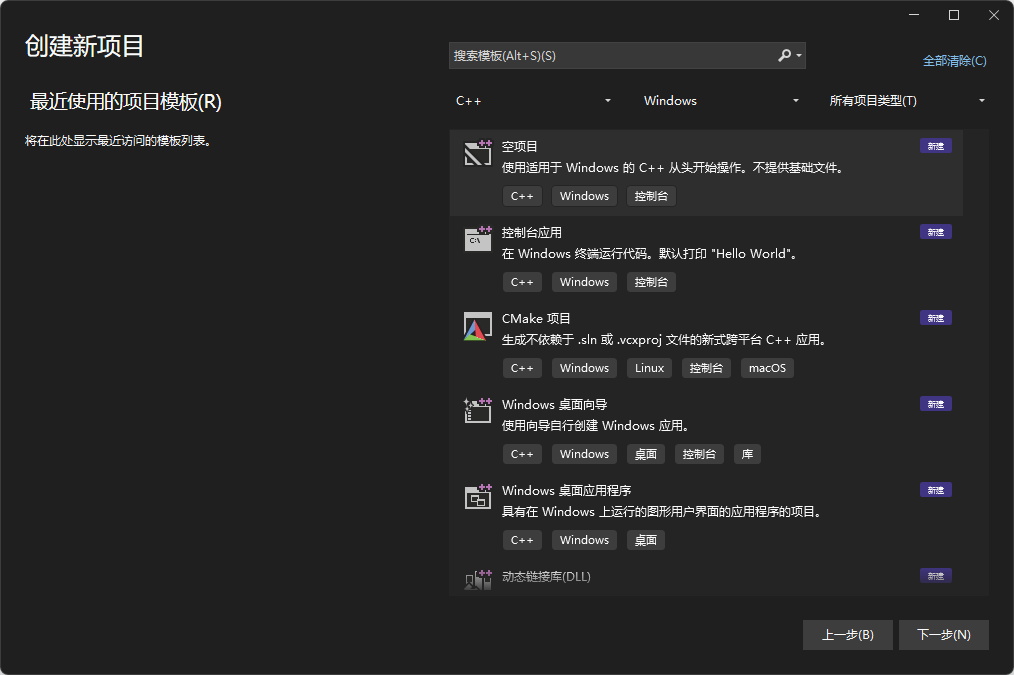Select the Windows 桌面应用程序 template title
The height and width of the screenshot is (675, 1014).
pyautogui.click(x=566, y=491)
